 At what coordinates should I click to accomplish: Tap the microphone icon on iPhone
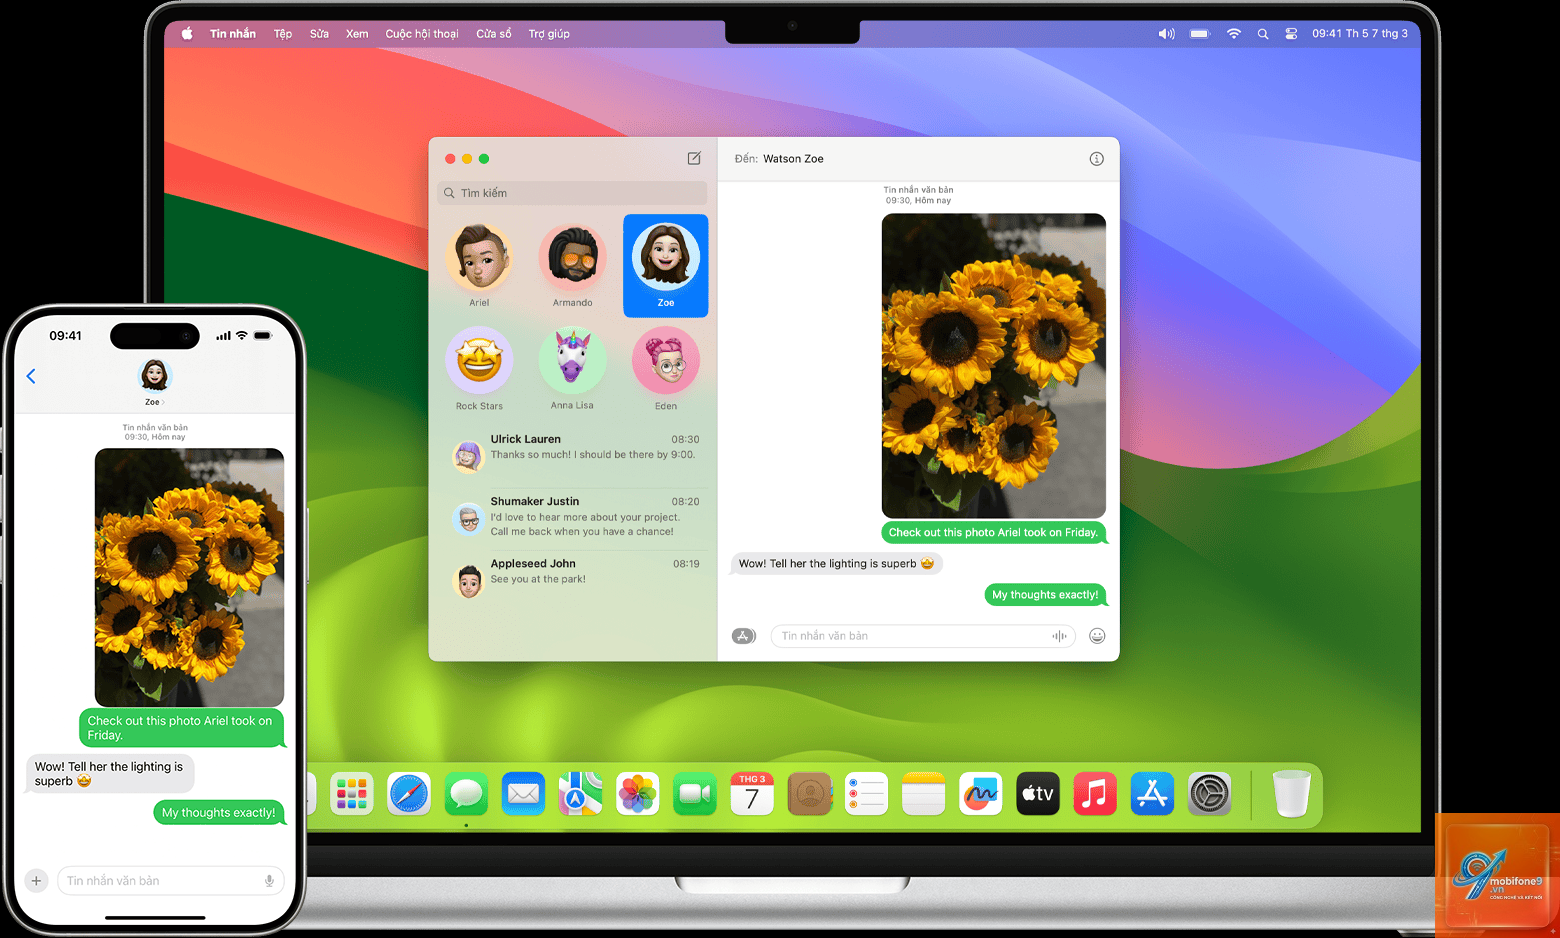(x=269, y=881)
